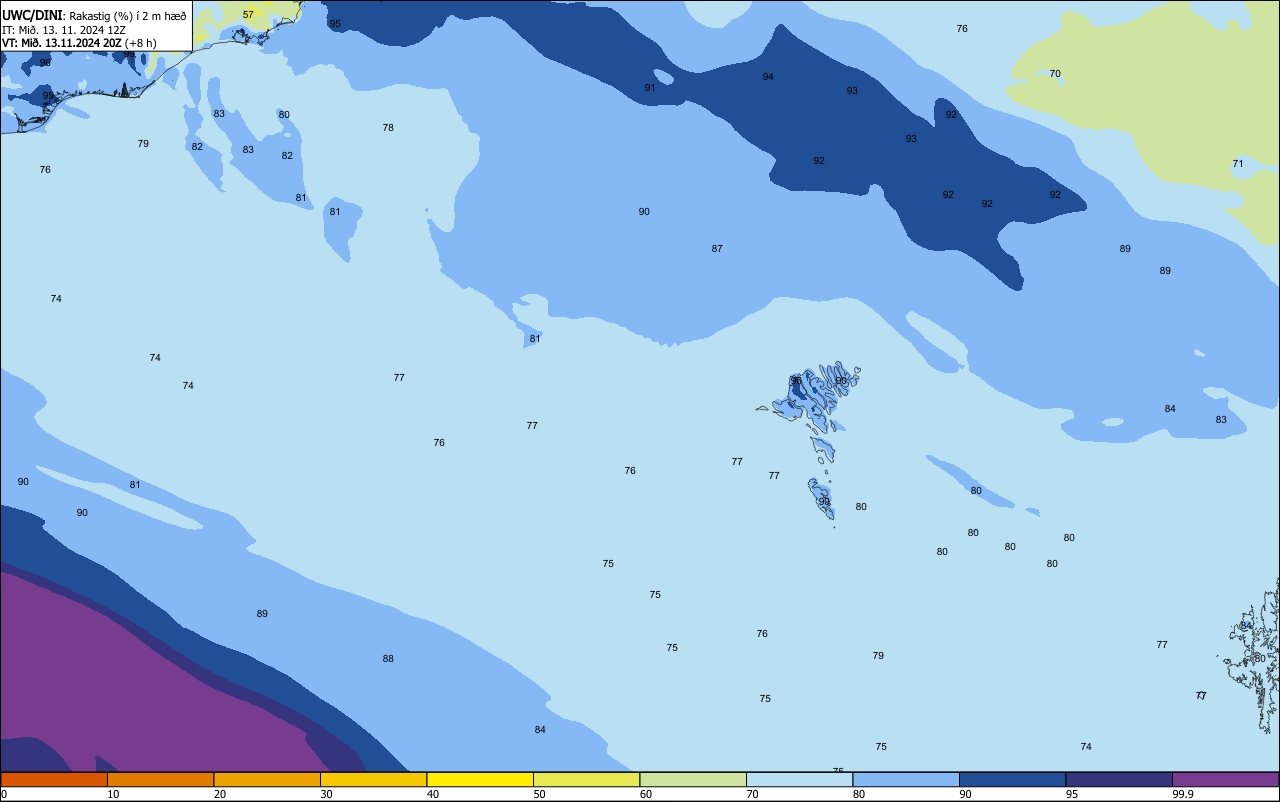Click the bright yellow 40–50 legend swatch
Viewport: 1280px width, 802px height.
tap(480, 779)
